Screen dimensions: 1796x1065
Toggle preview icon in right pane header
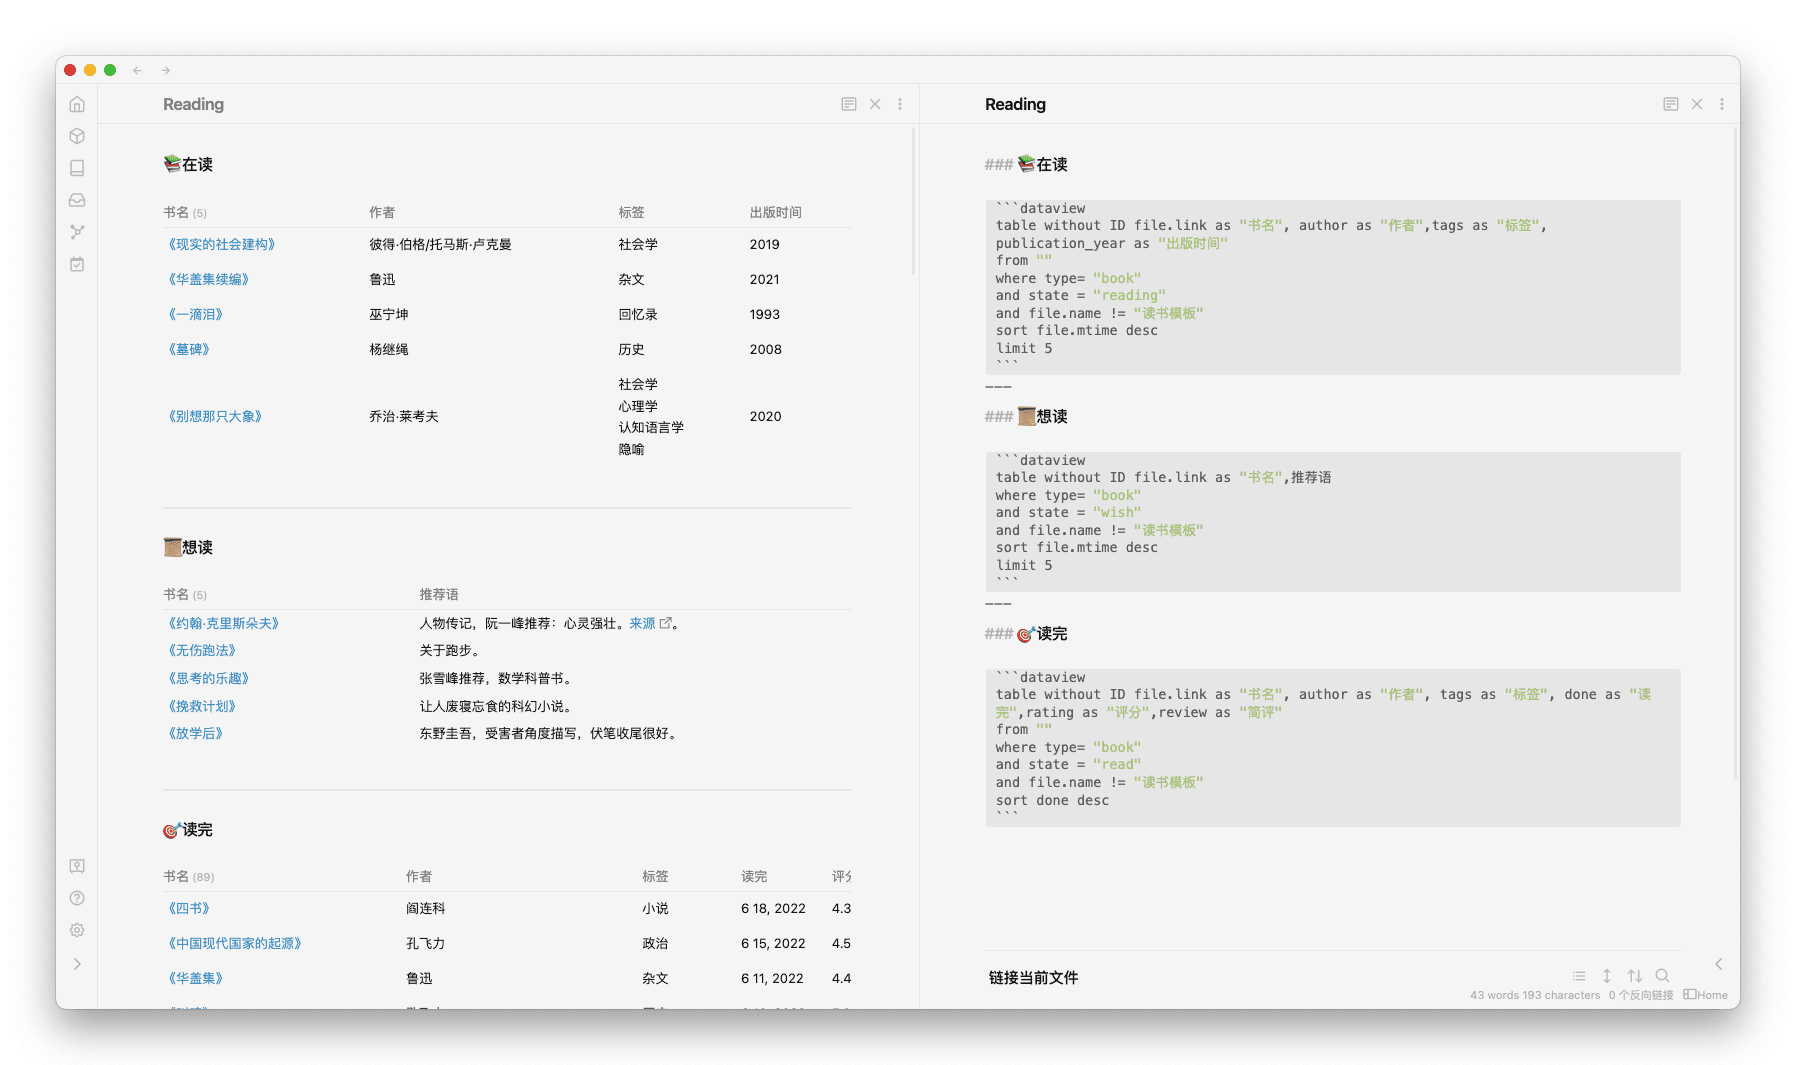tap(1671, 104)
